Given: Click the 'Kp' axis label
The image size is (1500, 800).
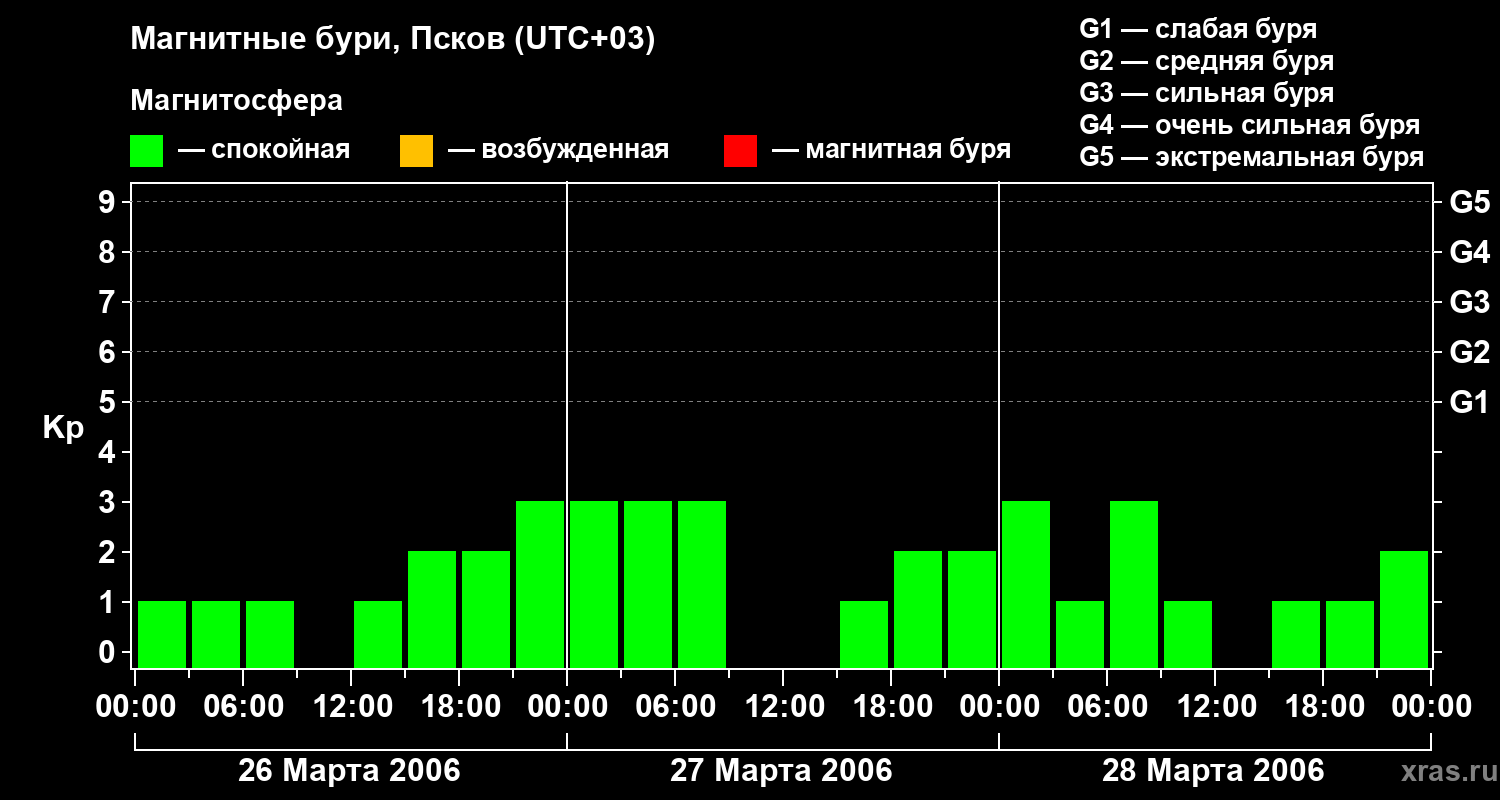Looking at the screenshot, I should [x=64, y=429].
